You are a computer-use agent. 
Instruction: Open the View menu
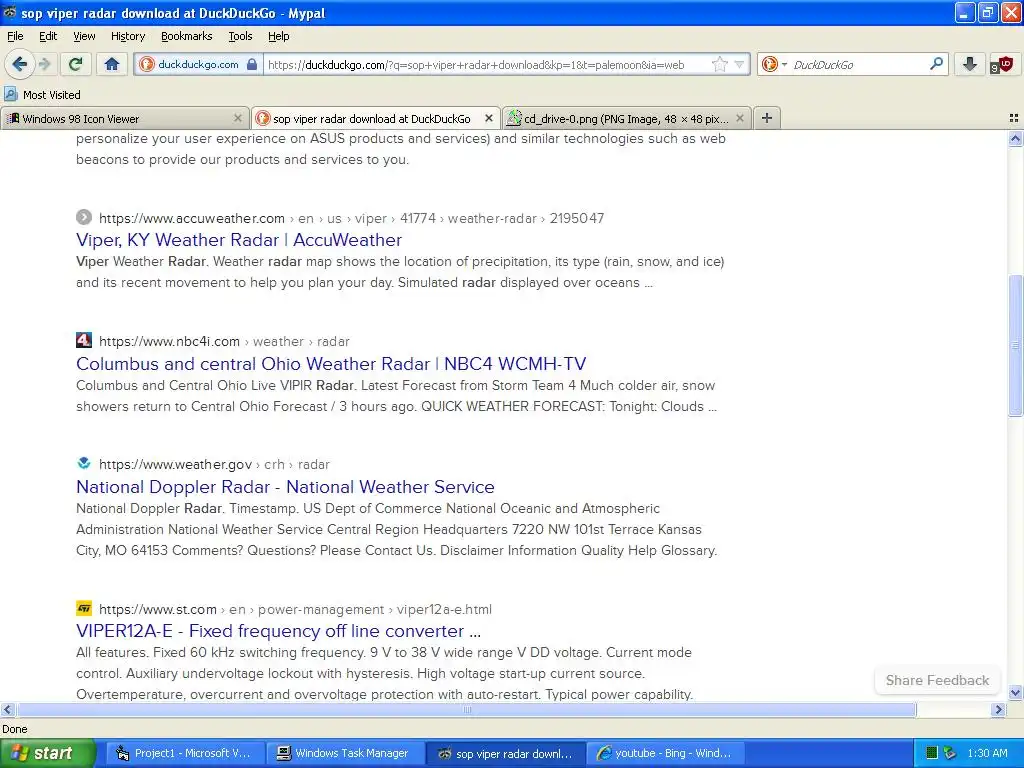coord(84,36)
